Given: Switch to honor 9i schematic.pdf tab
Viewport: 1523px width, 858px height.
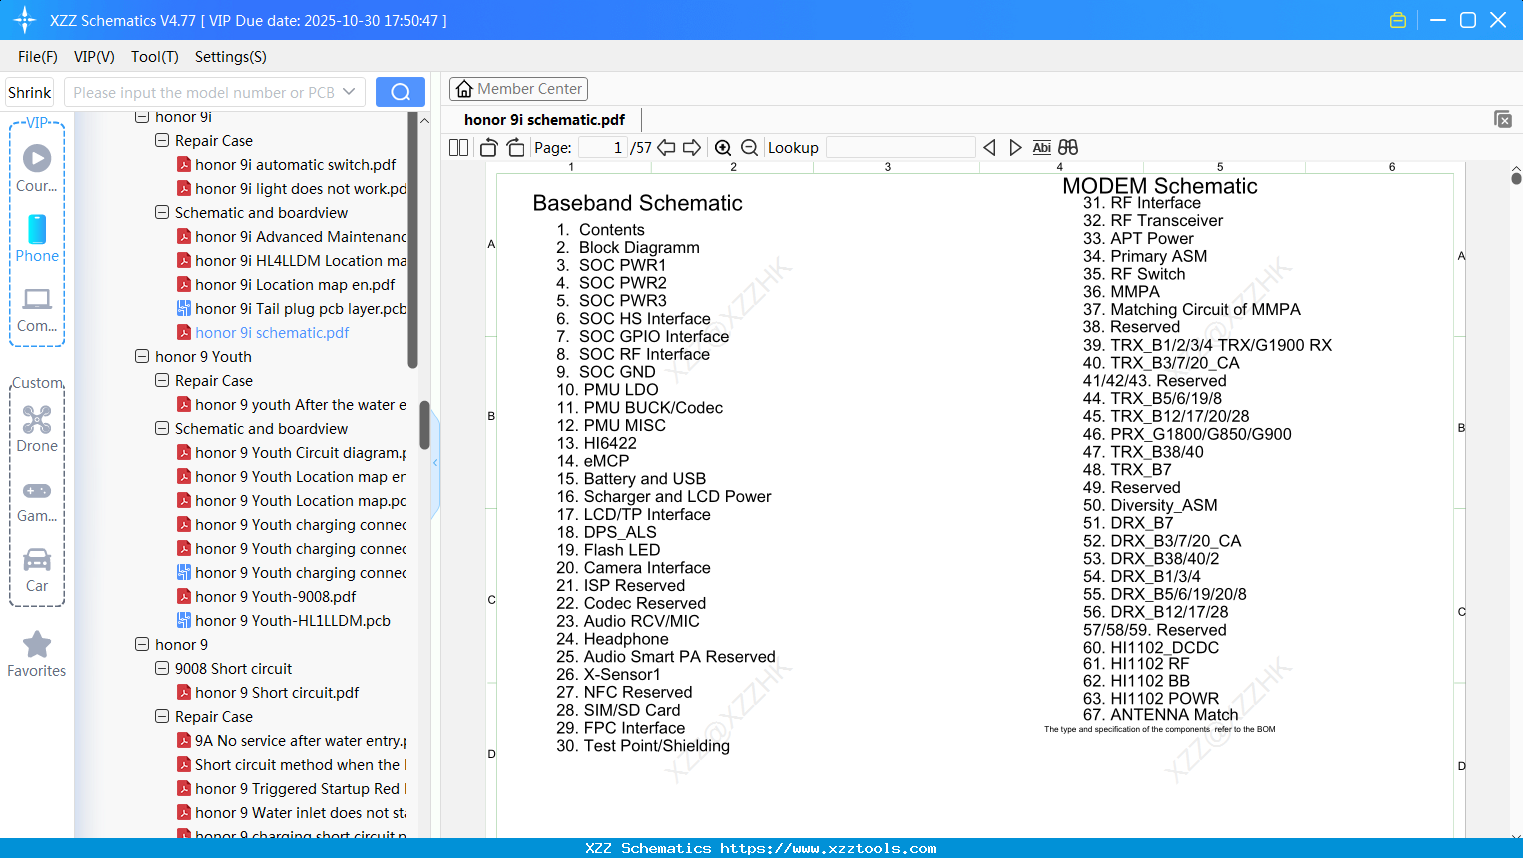Looking at the screenshot, I should click(x=544, y=120).
